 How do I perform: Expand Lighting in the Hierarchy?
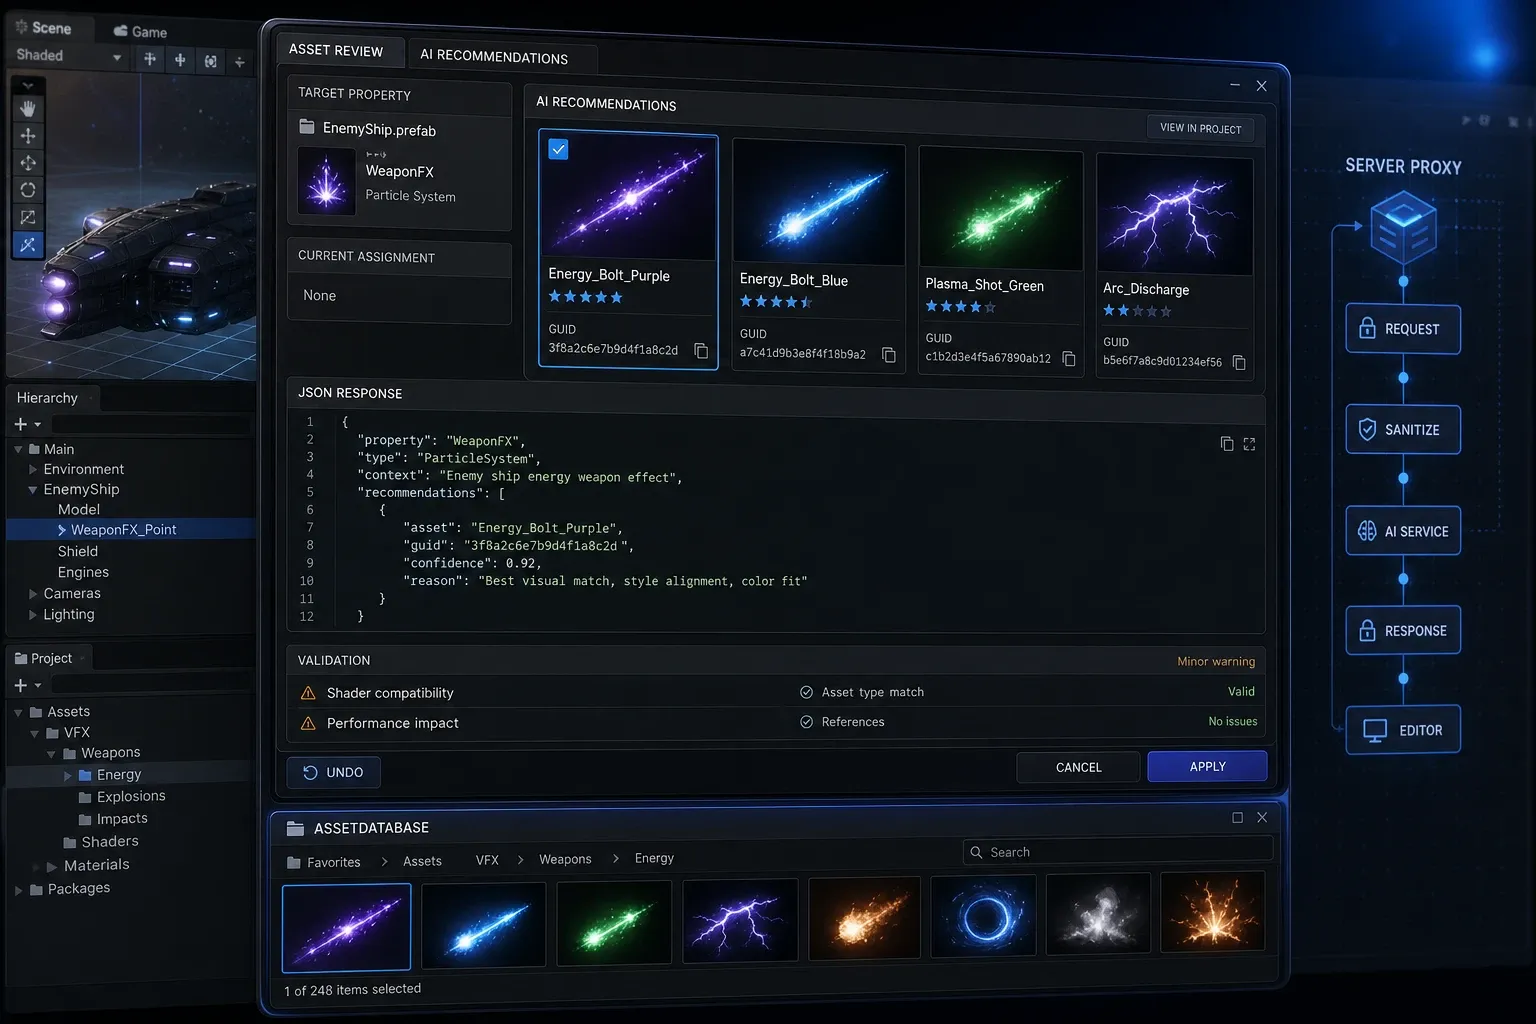coord(33,615)
